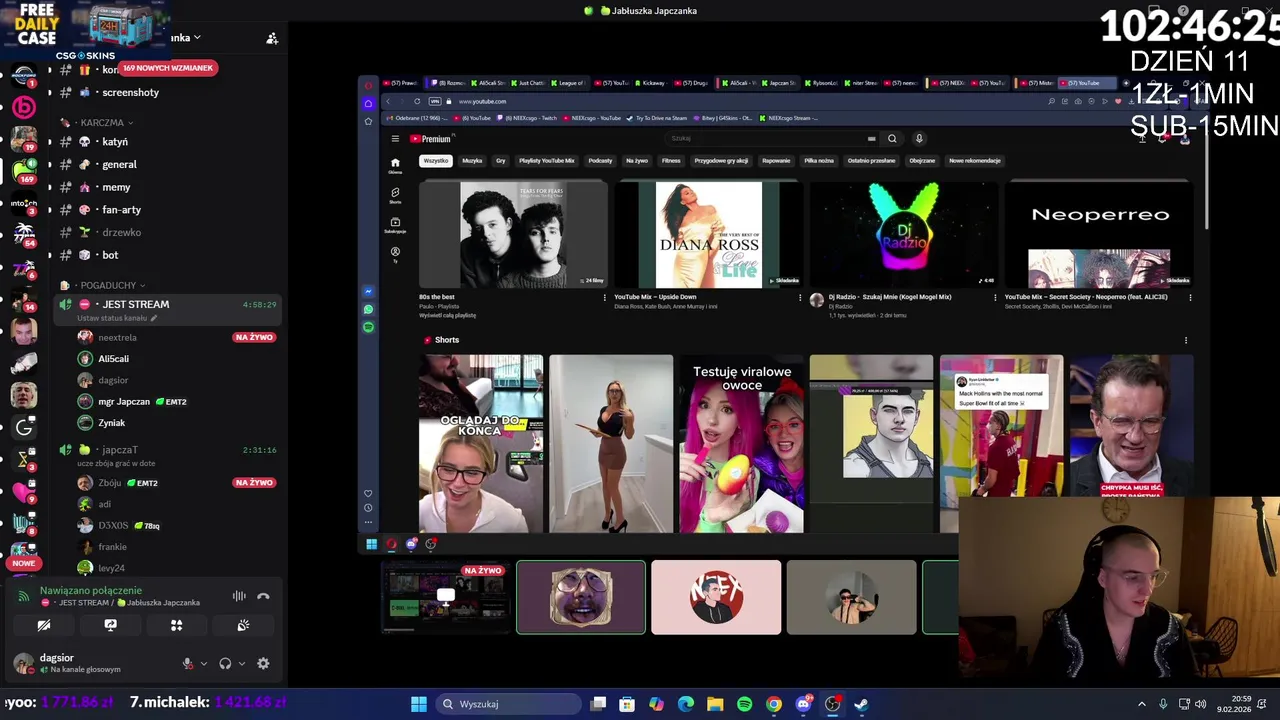Screen dimensions: 1280x720
Task: Click YouTube search magnifier button
Action: click(x=892, y=139)
